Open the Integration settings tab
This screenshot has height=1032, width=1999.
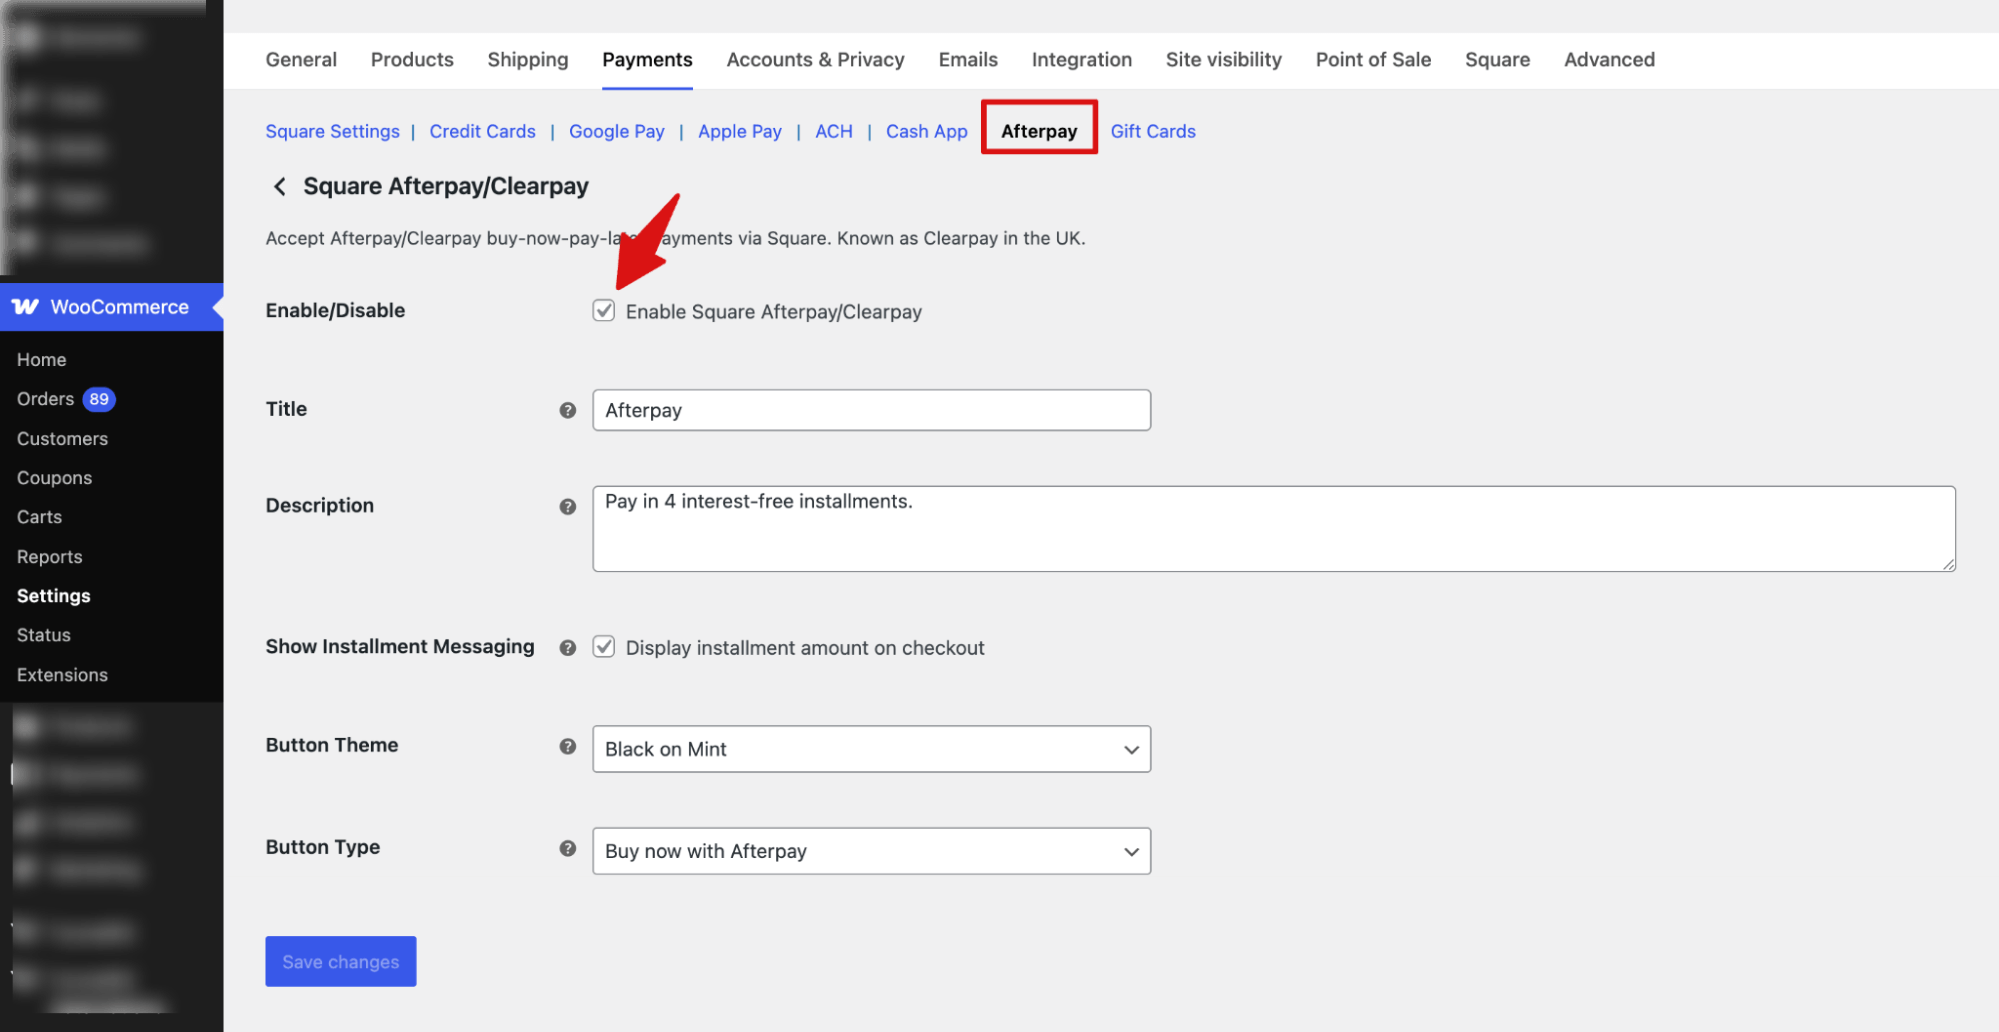pos(1082,60)
